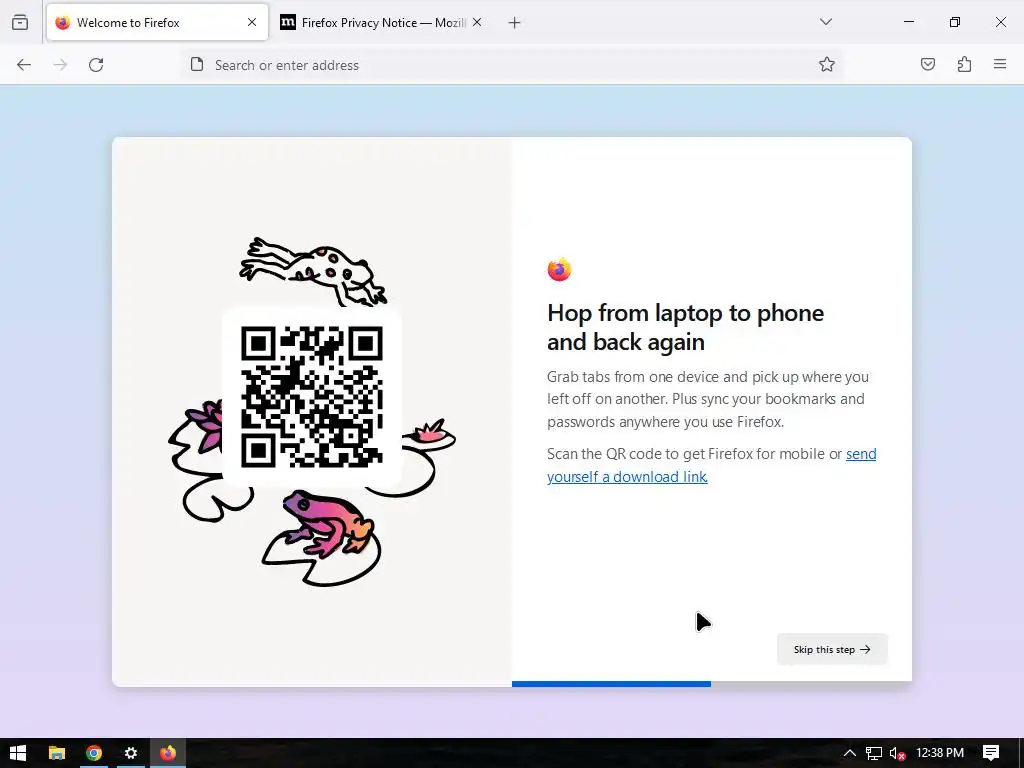Open a new tab with plus button
Viewport: 1024px width, 768px height.
[515, 23]
